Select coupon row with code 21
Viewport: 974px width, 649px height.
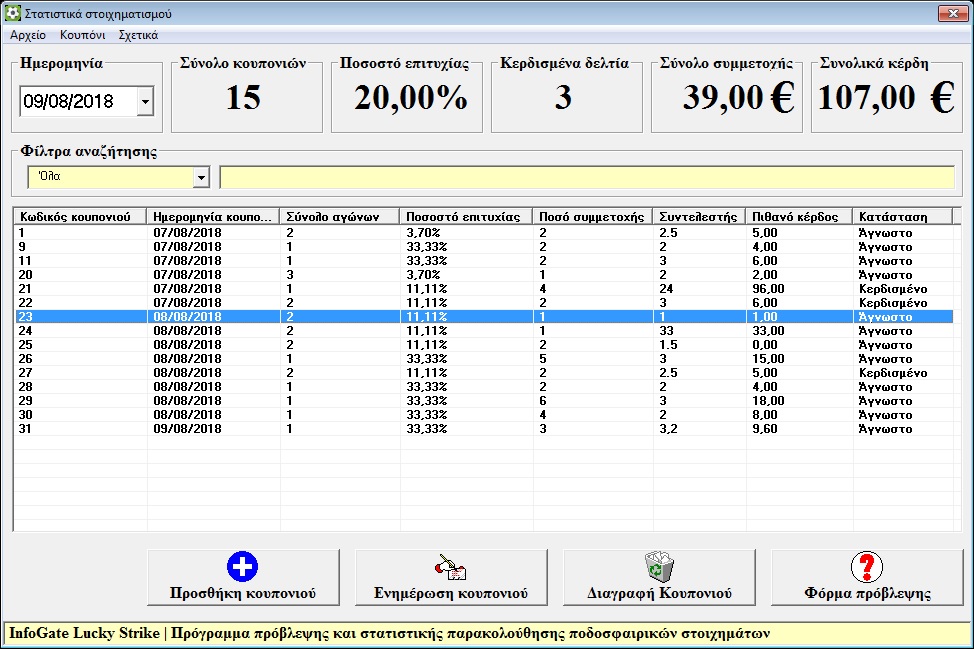(80, 288)
